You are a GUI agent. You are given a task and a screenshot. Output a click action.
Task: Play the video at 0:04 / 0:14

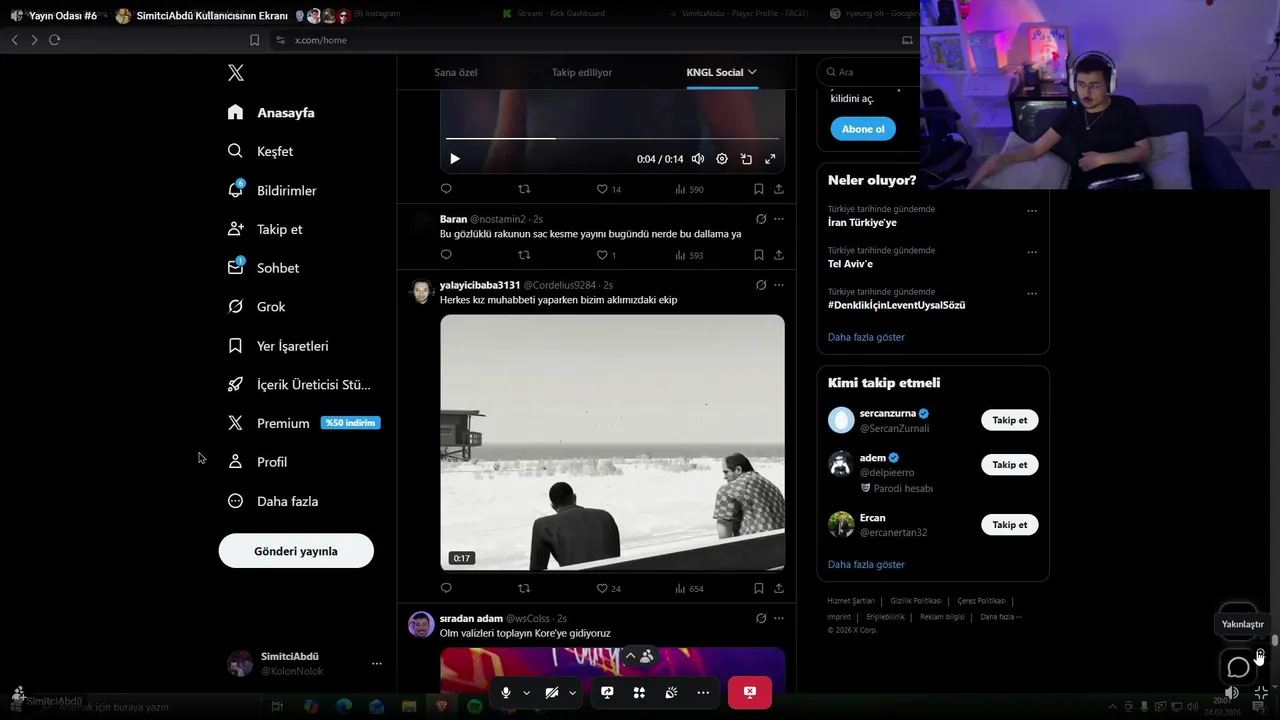455,159
